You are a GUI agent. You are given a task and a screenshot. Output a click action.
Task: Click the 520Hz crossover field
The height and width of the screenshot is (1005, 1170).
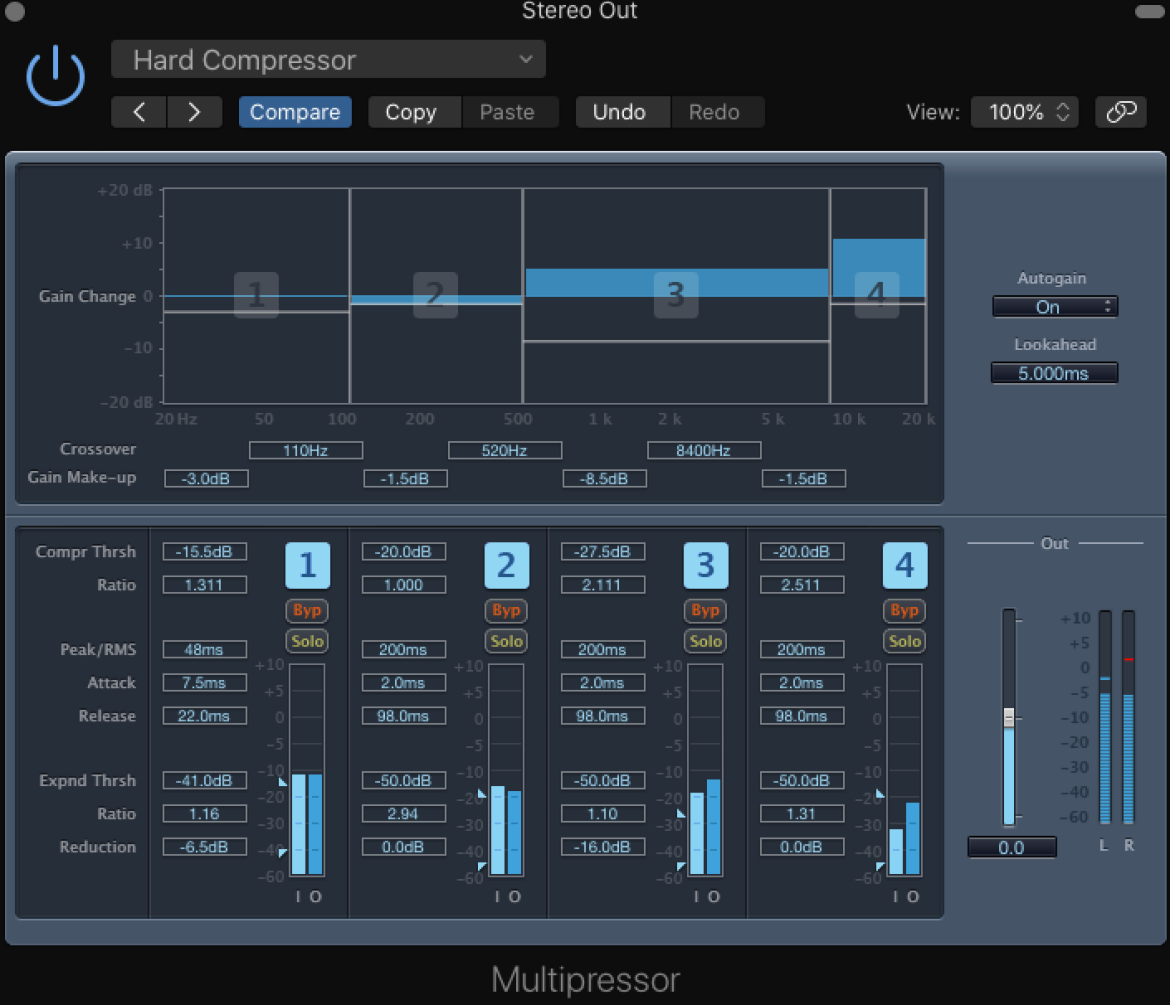click(505, 451)
